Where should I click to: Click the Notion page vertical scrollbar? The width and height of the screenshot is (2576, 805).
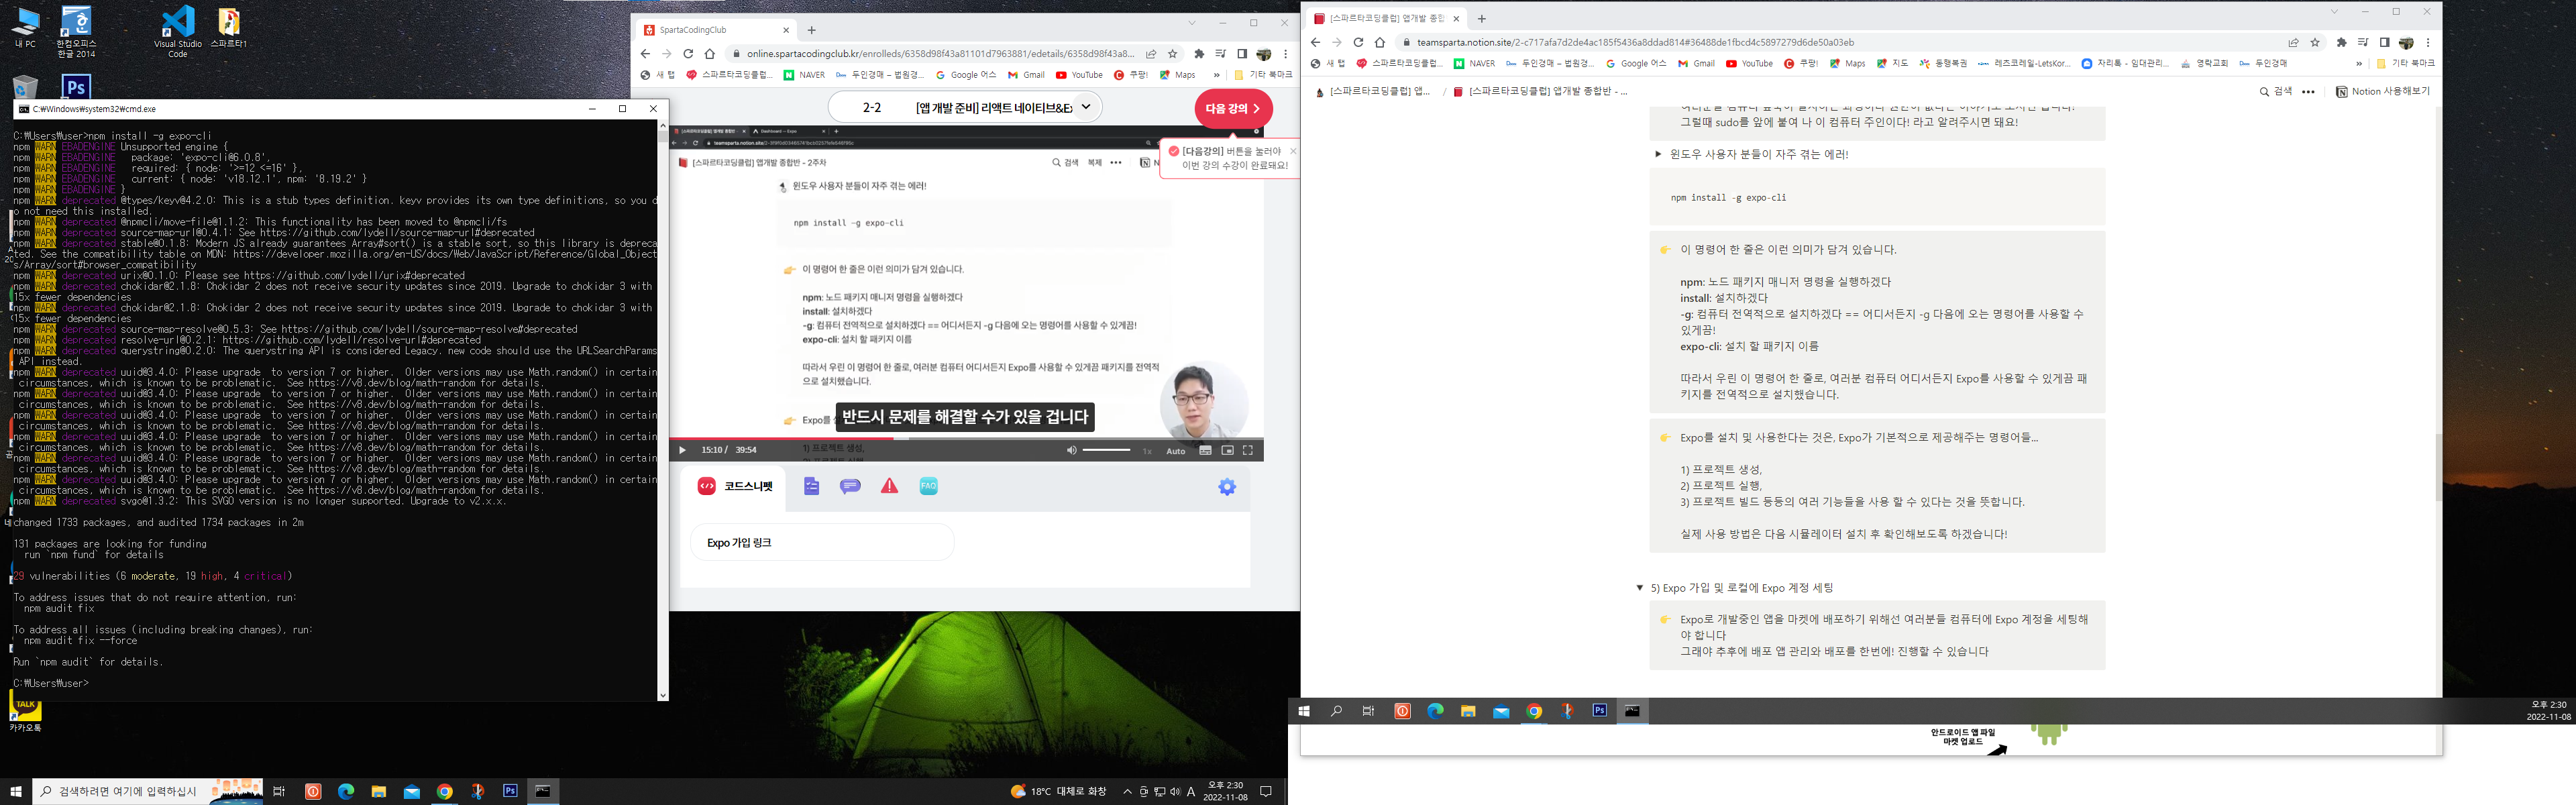click(2438, 468)
